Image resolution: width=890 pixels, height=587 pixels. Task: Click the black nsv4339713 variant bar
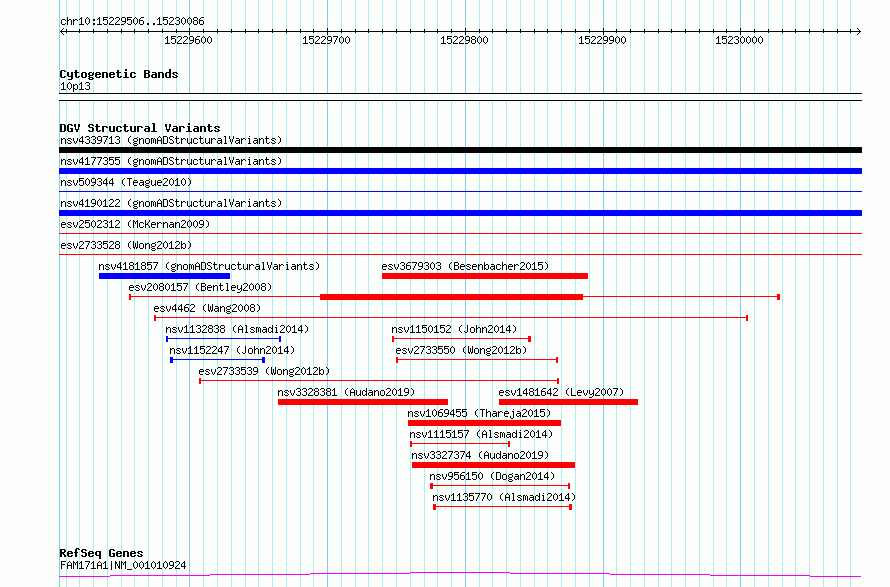(x=460, y=150)
